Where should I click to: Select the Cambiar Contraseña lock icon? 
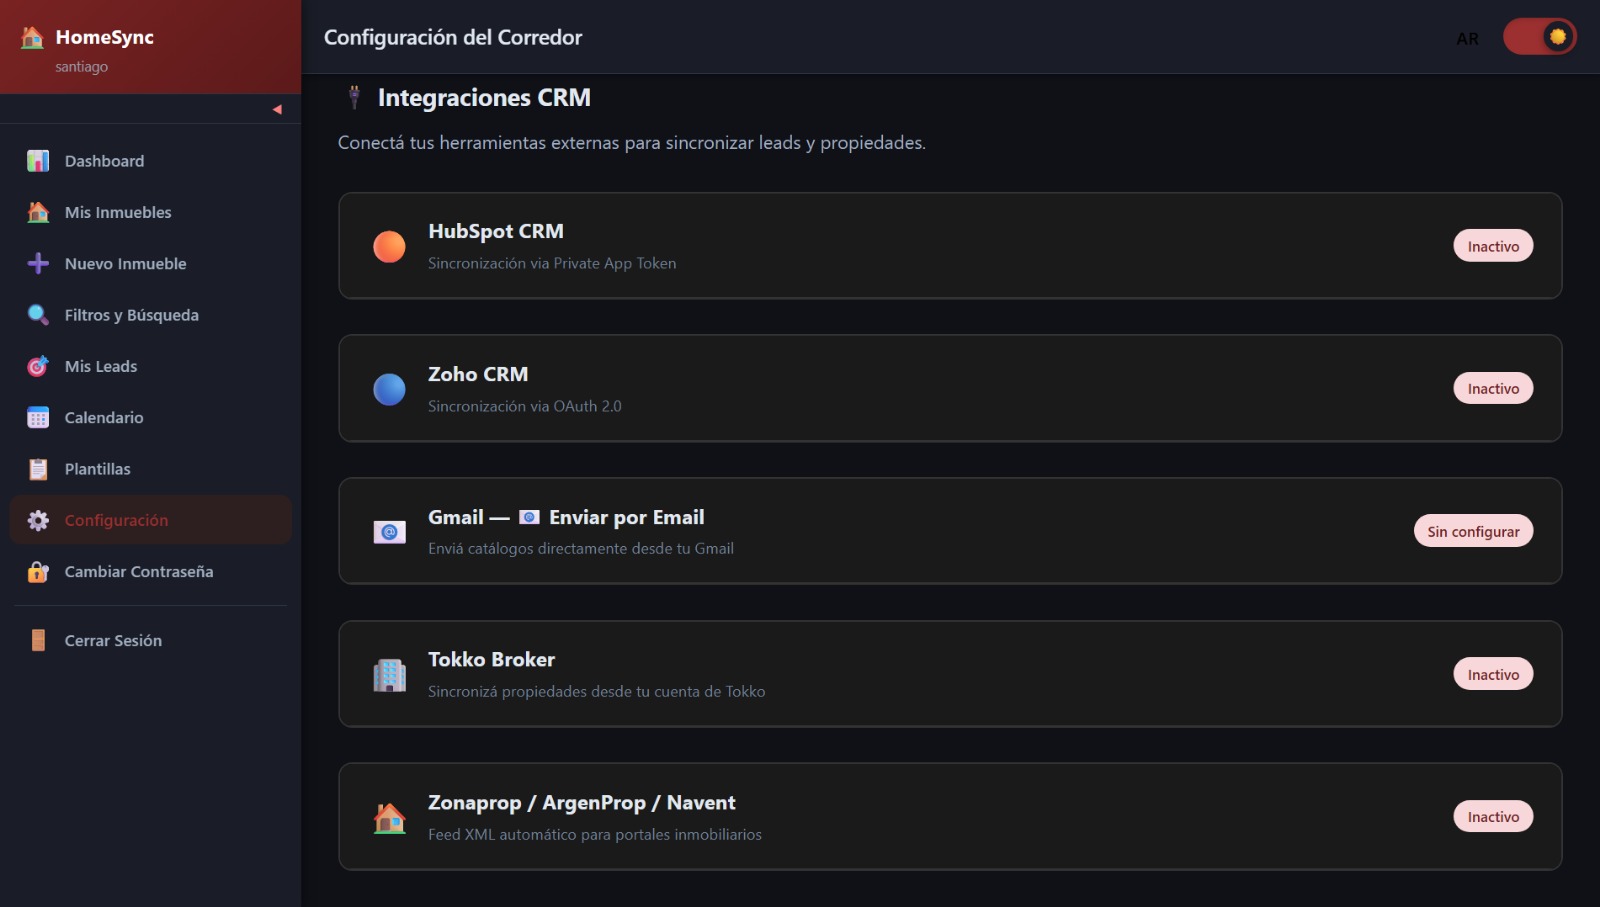click(37, 571)
